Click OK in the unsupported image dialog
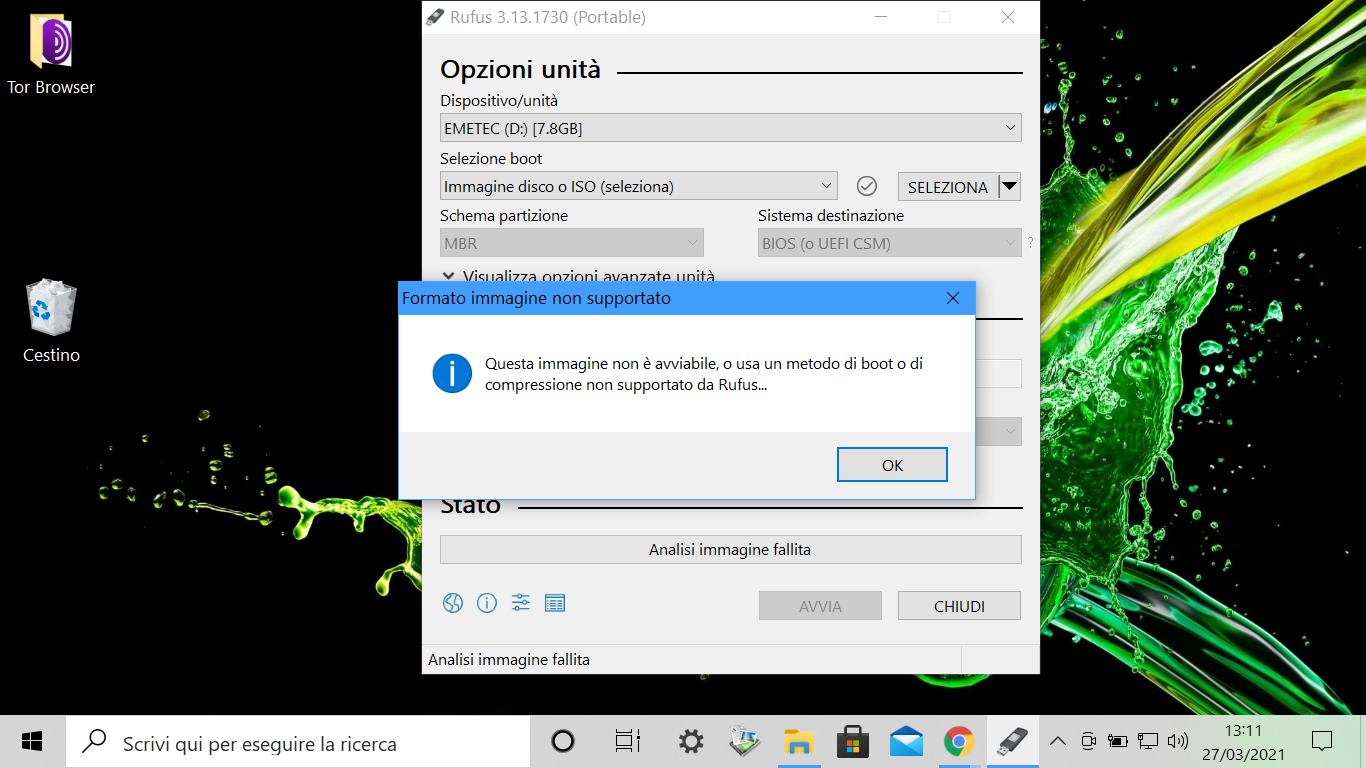Screen dimensions: 1366x768 pyautogui.click(x=892, y=465)
